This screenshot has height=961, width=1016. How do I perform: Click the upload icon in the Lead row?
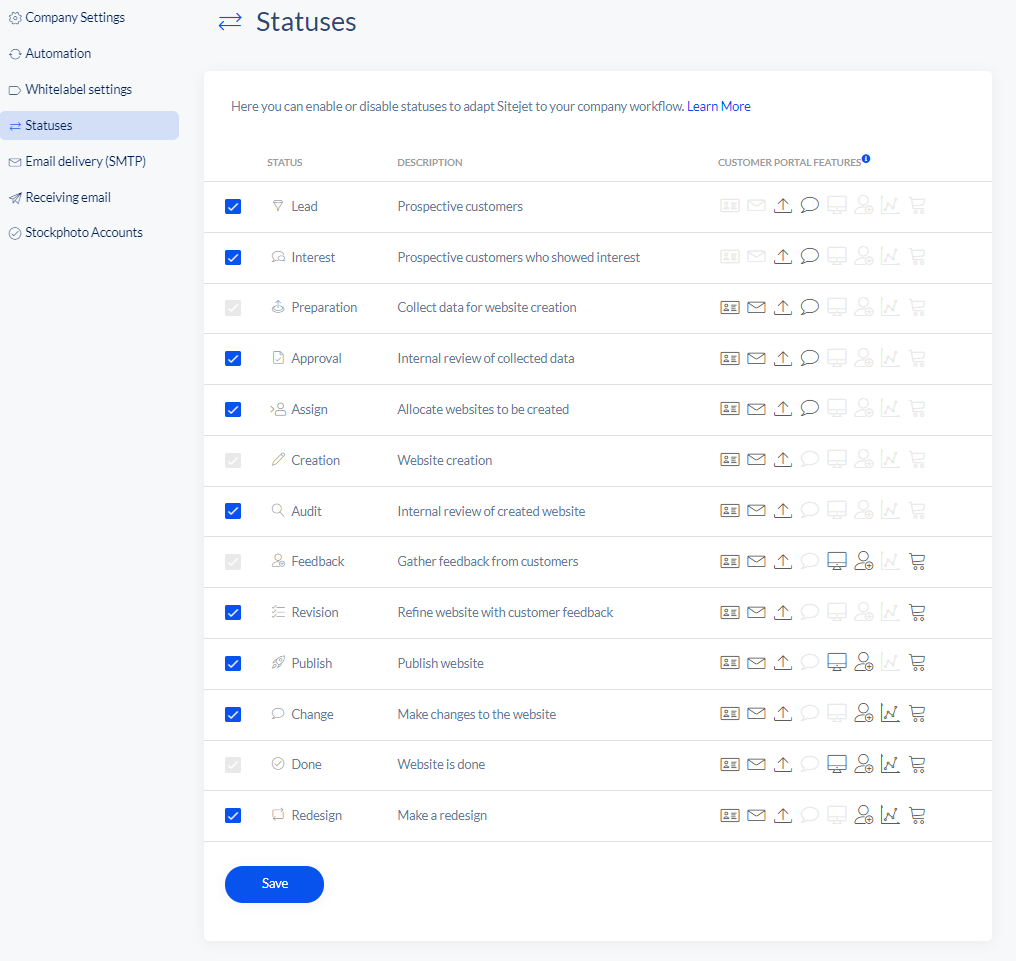click(x=783, y=206)
